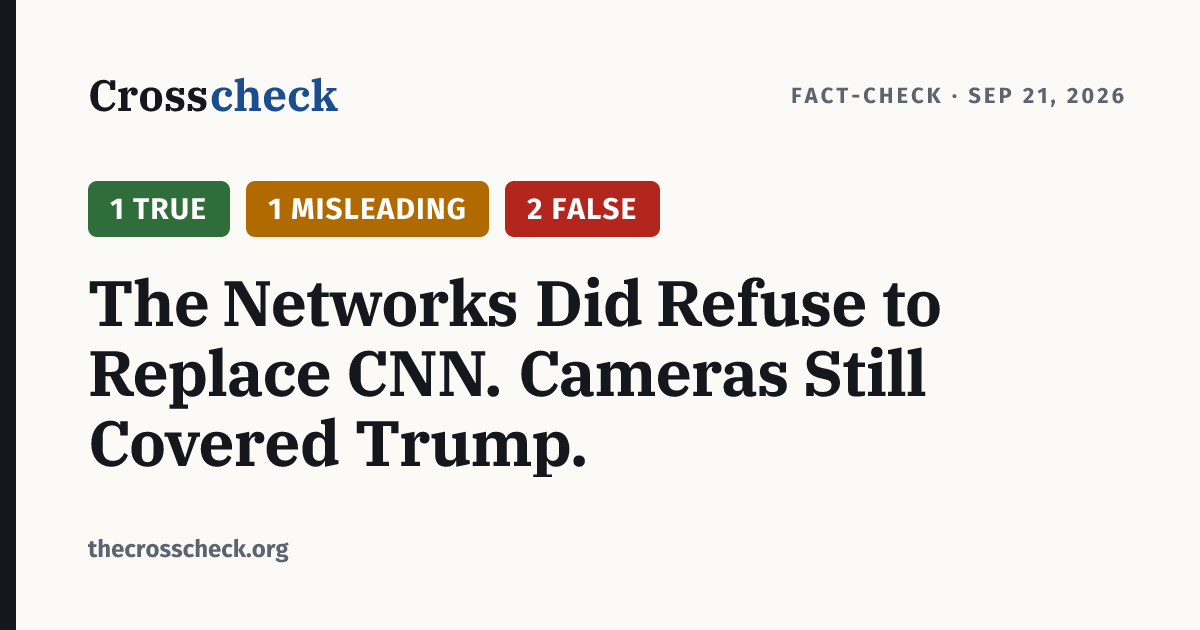The width and height of the screenshot is (1200, 630).
Task: Select the green 1 TRUE badge
Action: click(x=159, y=209)
